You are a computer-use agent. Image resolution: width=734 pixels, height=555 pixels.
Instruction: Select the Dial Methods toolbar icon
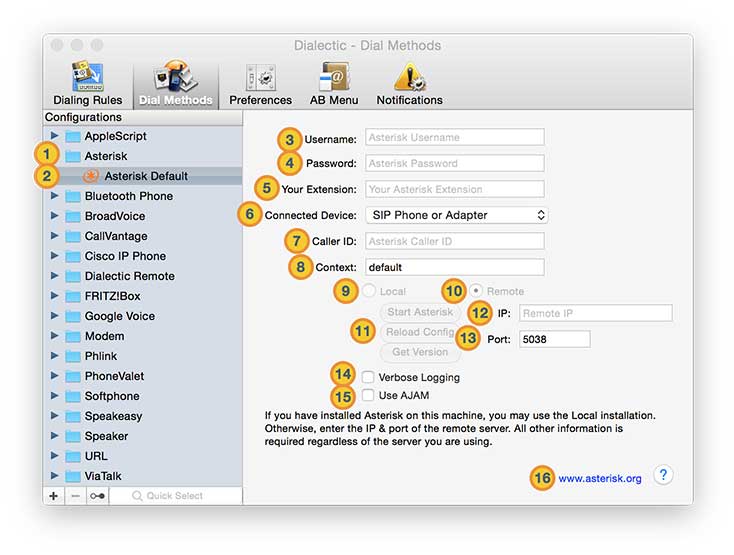tap(176, 76)
